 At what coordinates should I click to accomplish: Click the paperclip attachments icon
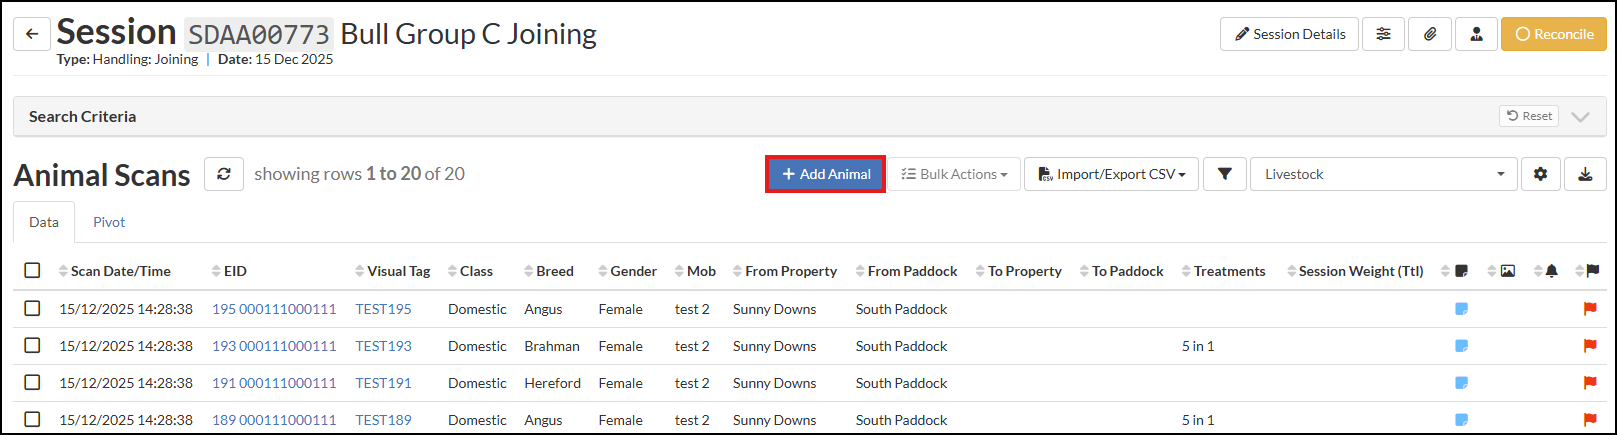[1430, 34]
